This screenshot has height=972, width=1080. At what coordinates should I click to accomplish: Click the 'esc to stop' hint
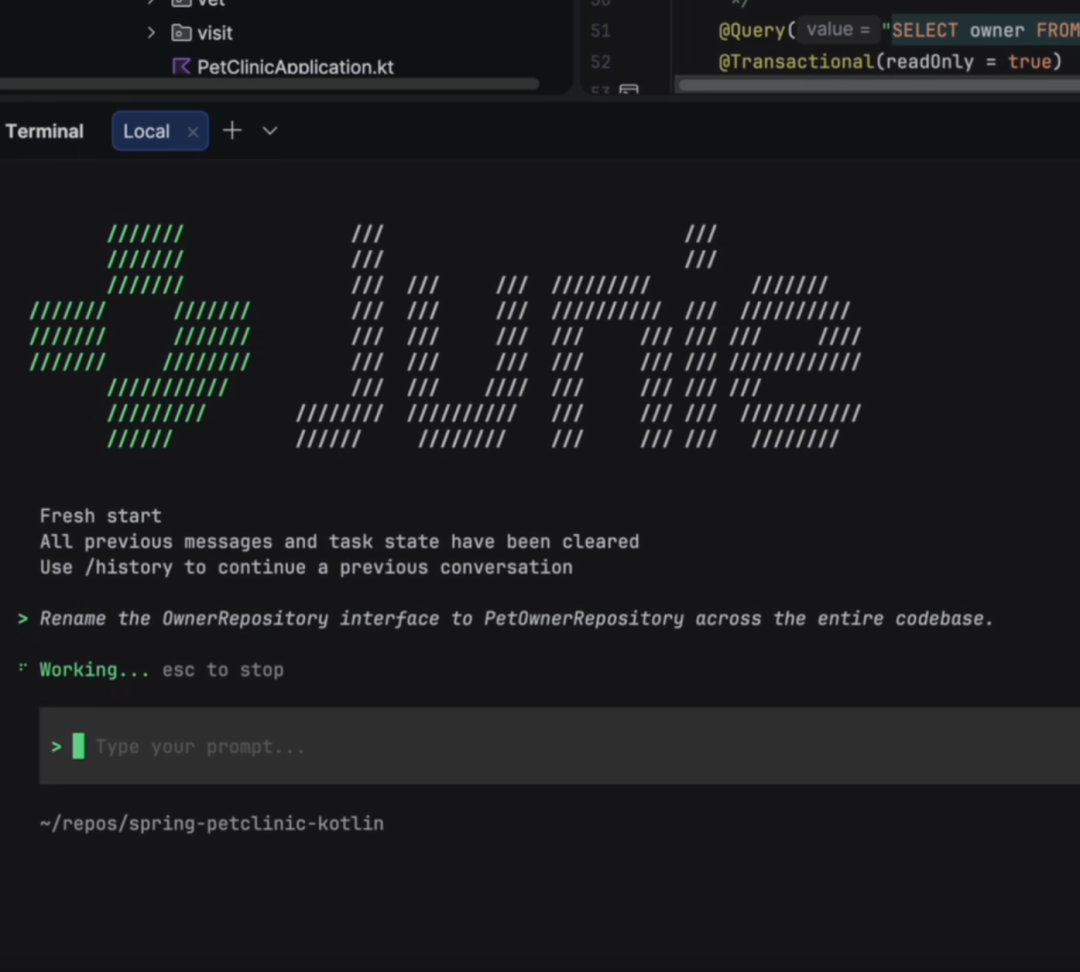click(x=222, y=670)
